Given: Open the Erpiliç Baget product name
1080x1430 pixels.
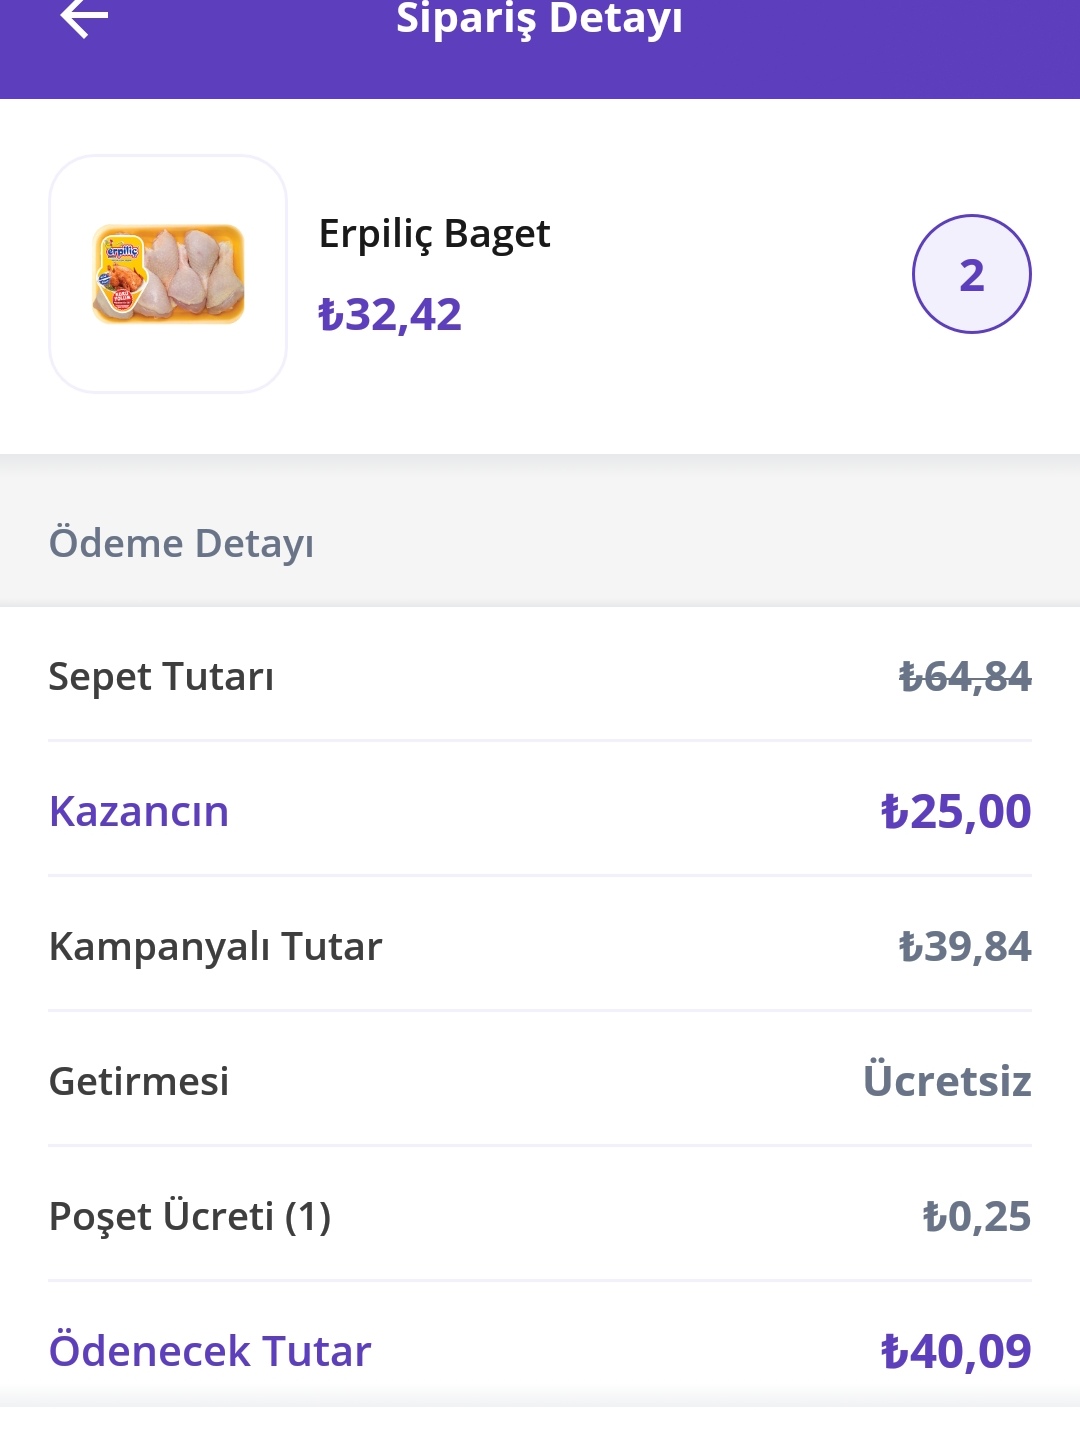Looking at the screenshot, I should [434, 234].
